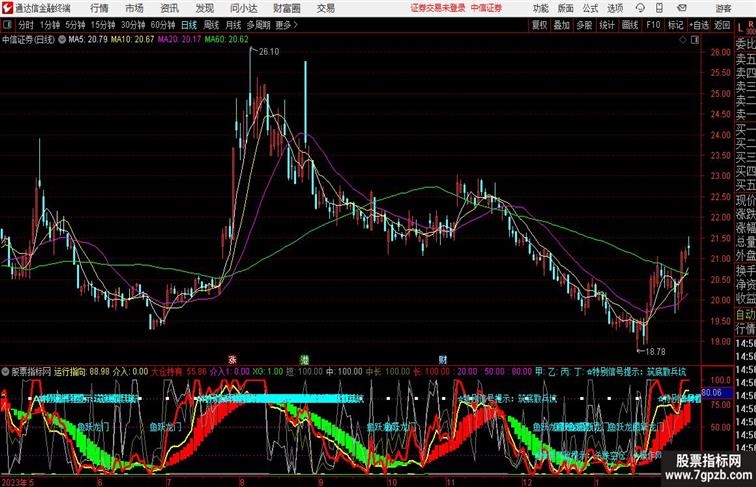Open the mail envelope icon
The height and width of the screenshot is (487, 756).
[682, 8]
